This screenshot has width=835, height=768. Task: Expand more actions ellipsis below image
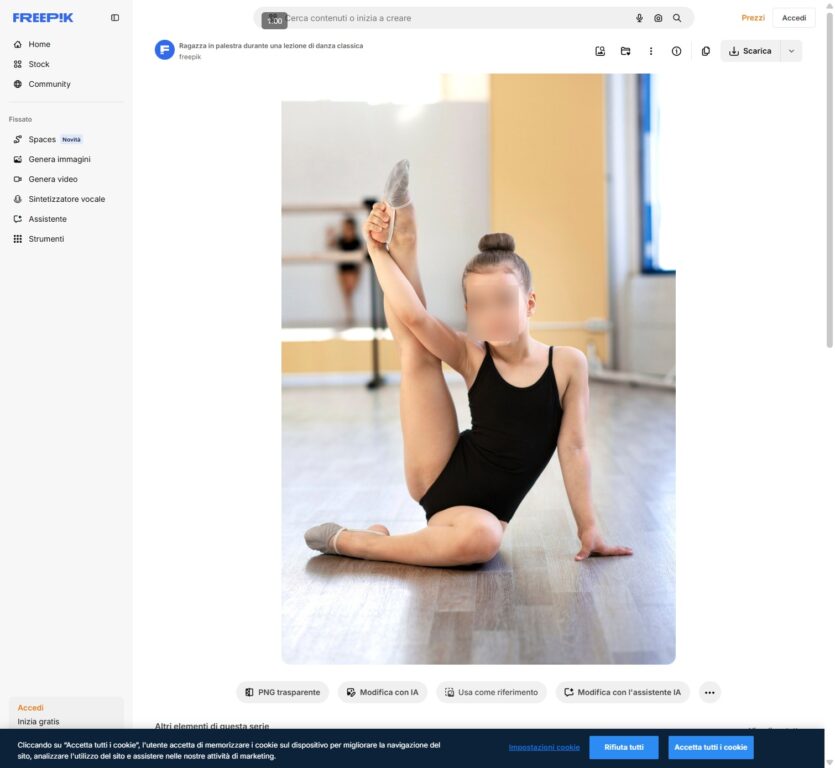[x=709, y=692]
